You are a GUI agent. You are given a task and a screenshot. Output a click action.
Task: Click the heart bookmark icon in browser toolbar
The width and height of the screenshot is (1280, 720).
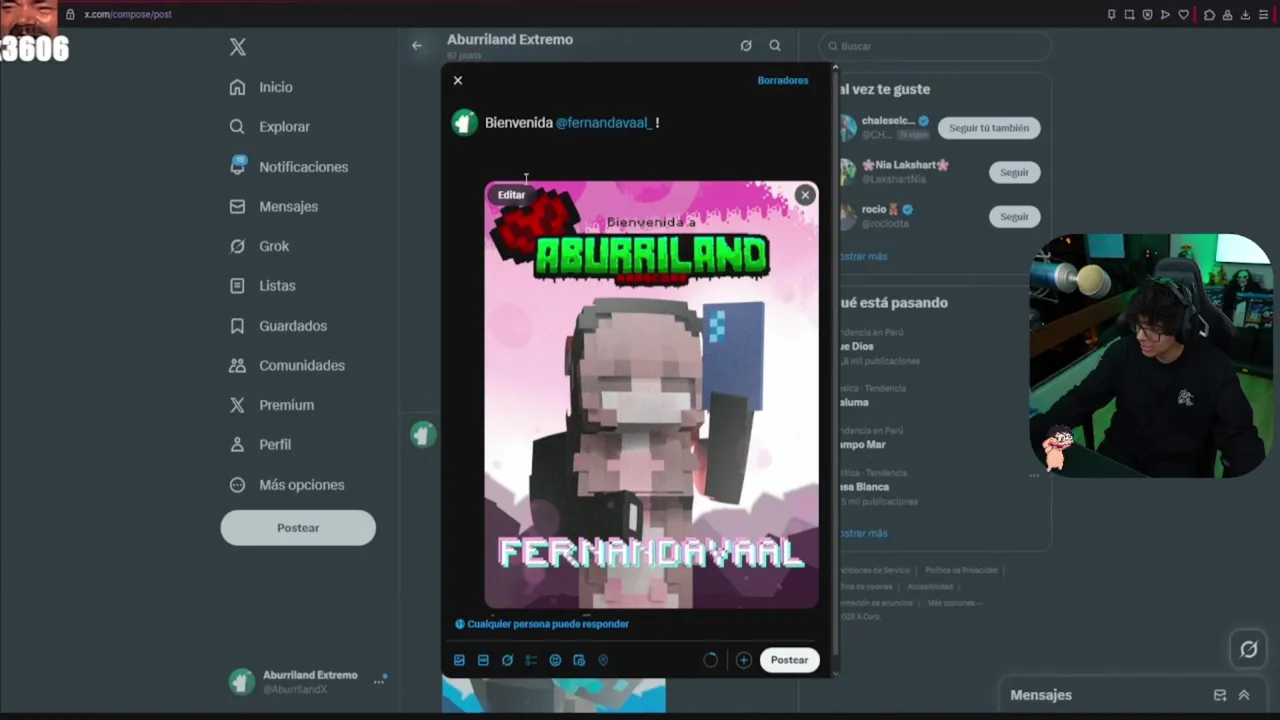(x=1184, y=14)
